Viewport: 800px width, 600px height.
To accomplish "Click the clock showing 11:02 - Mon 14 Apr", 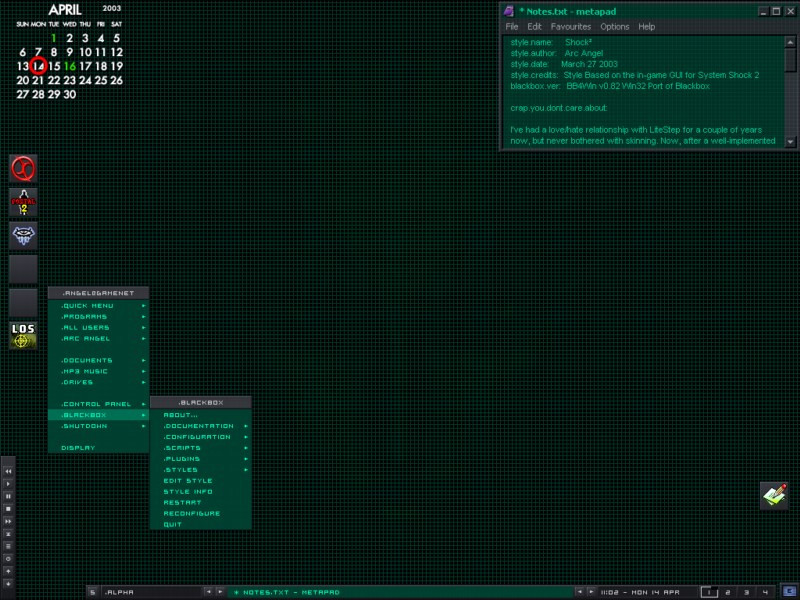I will (x=640, y=592).
